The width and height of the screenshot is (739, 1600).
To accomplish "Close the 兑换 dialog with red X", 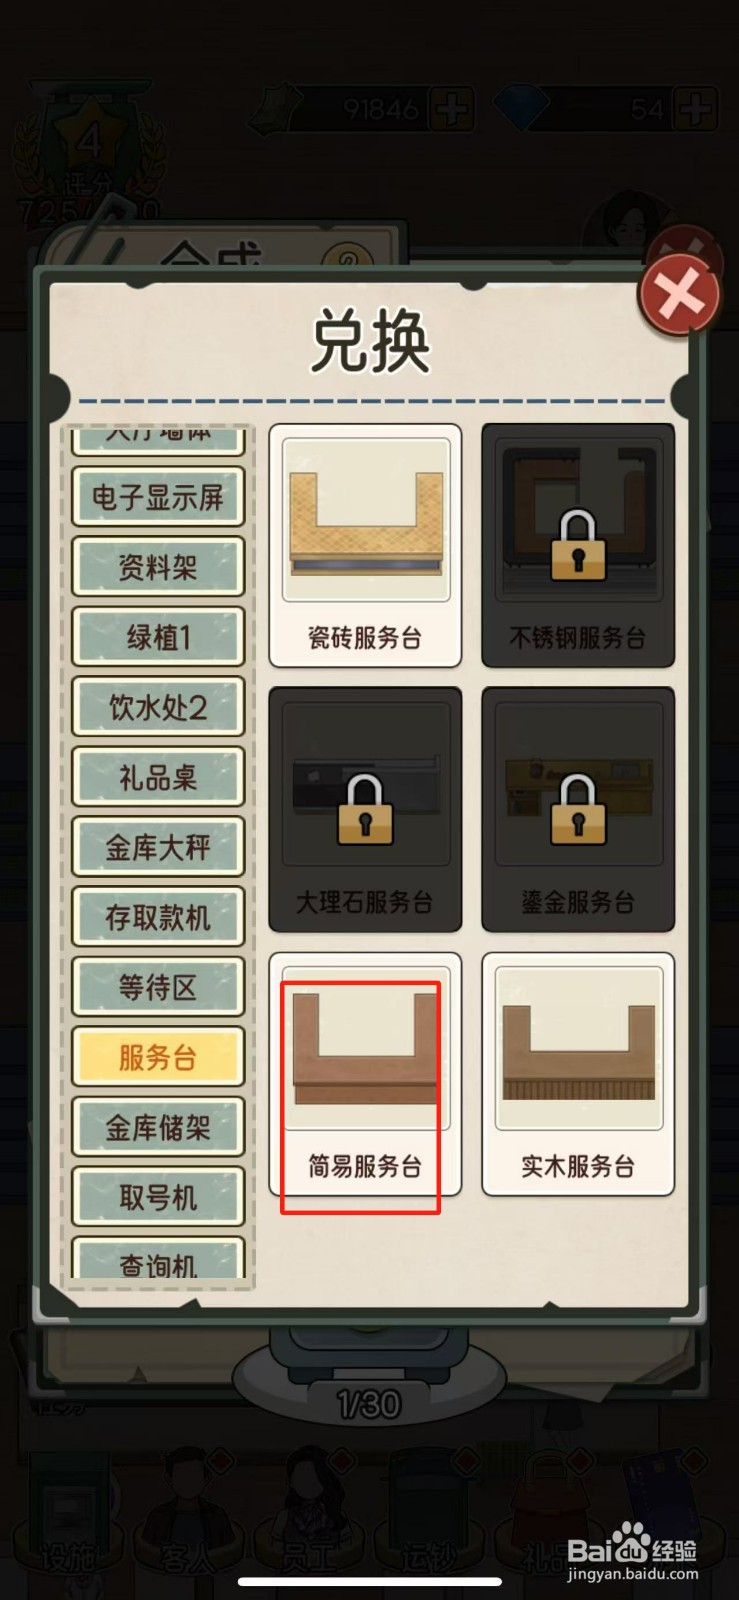I will [x=679, y=295].
